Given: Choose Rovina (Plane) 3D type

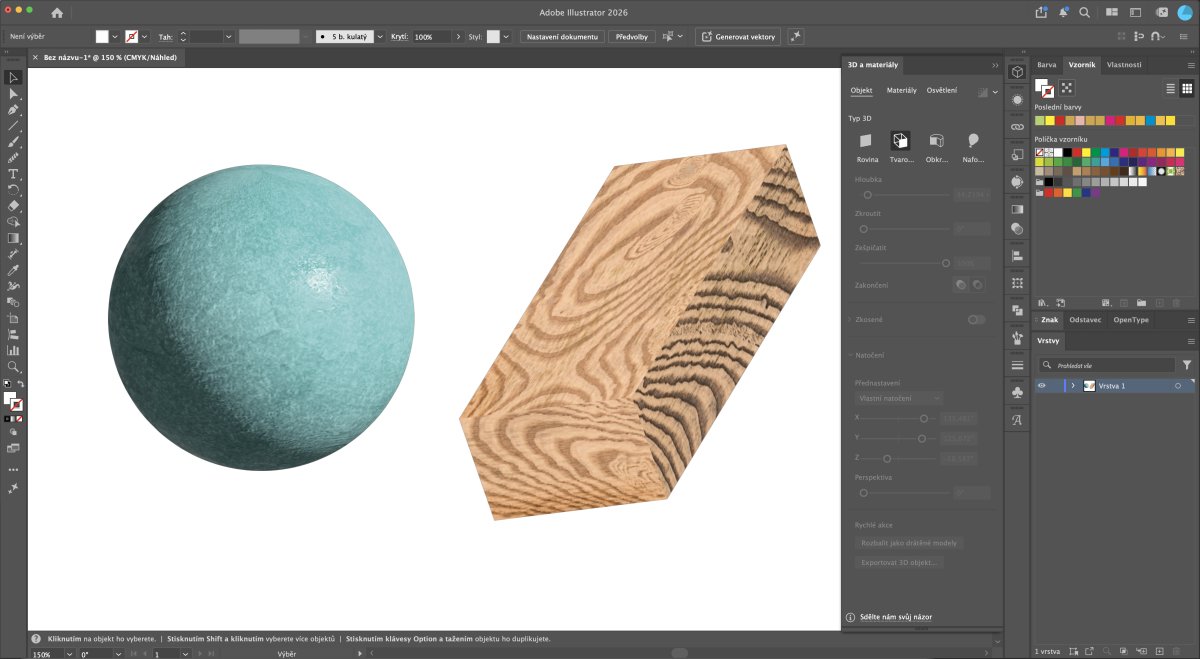Looking at the screenshot, I should pyautogui.click(x=867, y=141).
